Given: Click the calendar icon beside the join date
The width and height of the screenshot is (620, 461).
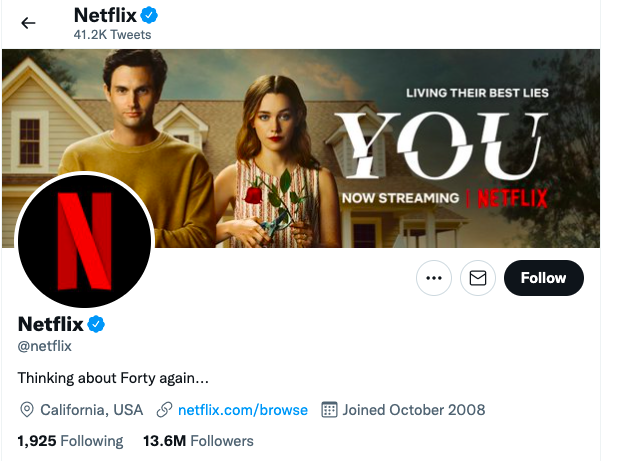Looking at the screenshot, I should [328, 410].
